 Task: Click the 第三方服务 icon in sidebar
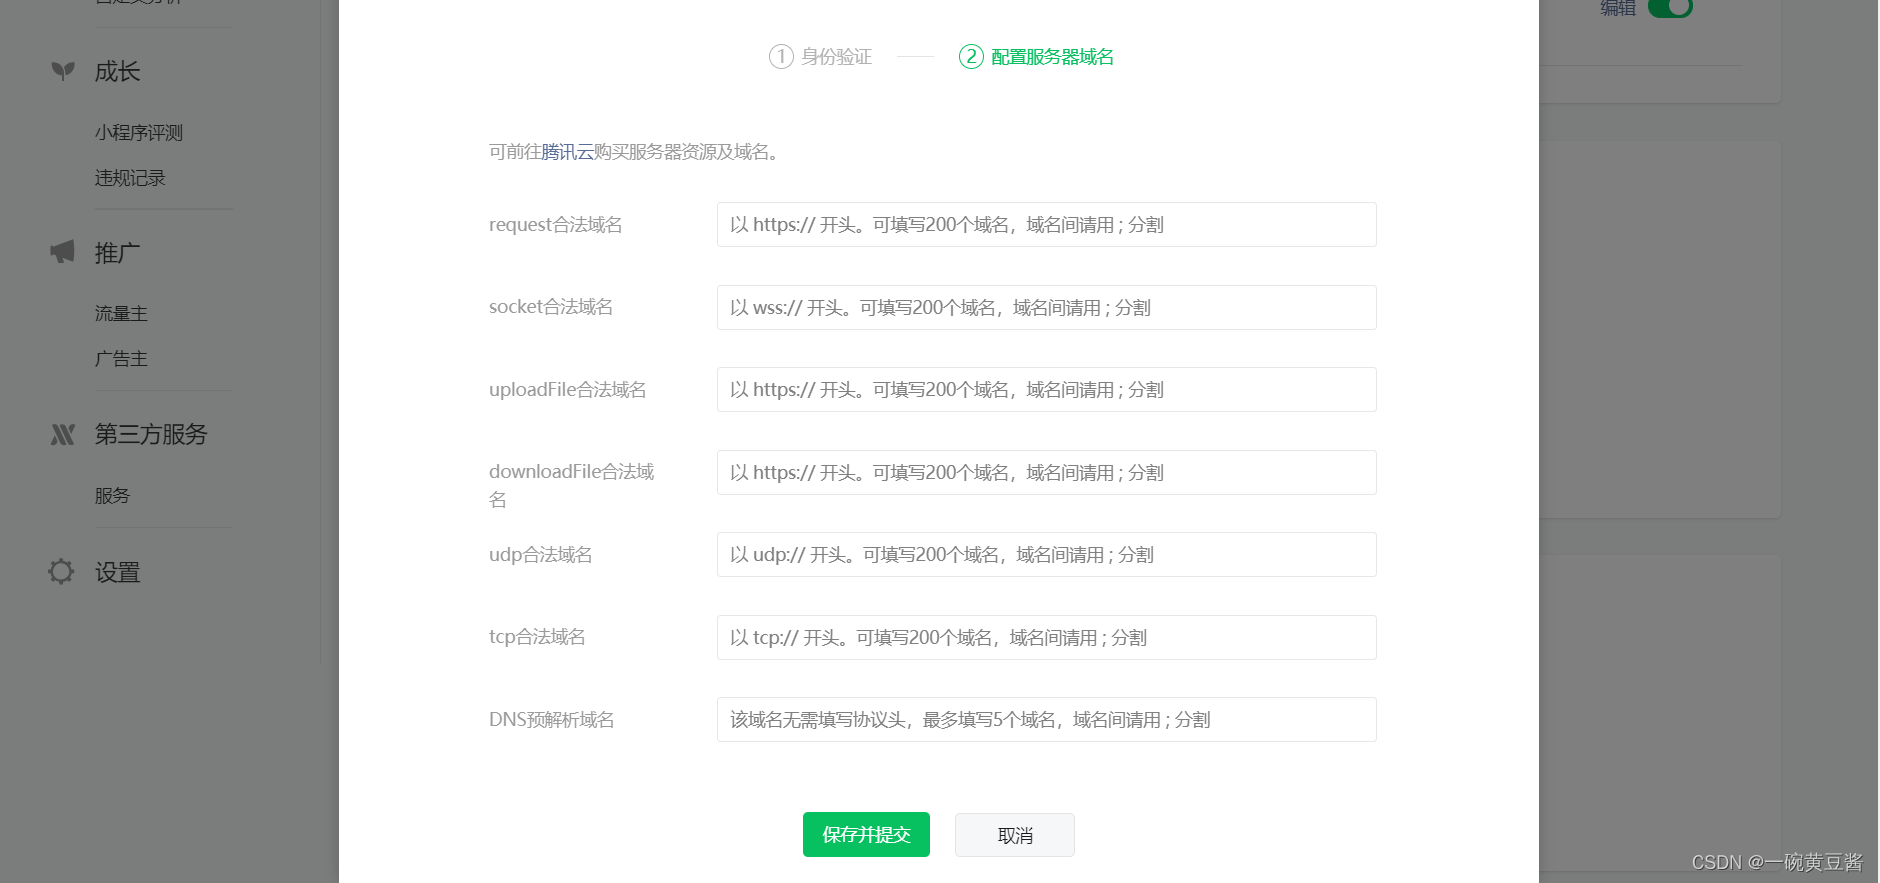[63, 434]
